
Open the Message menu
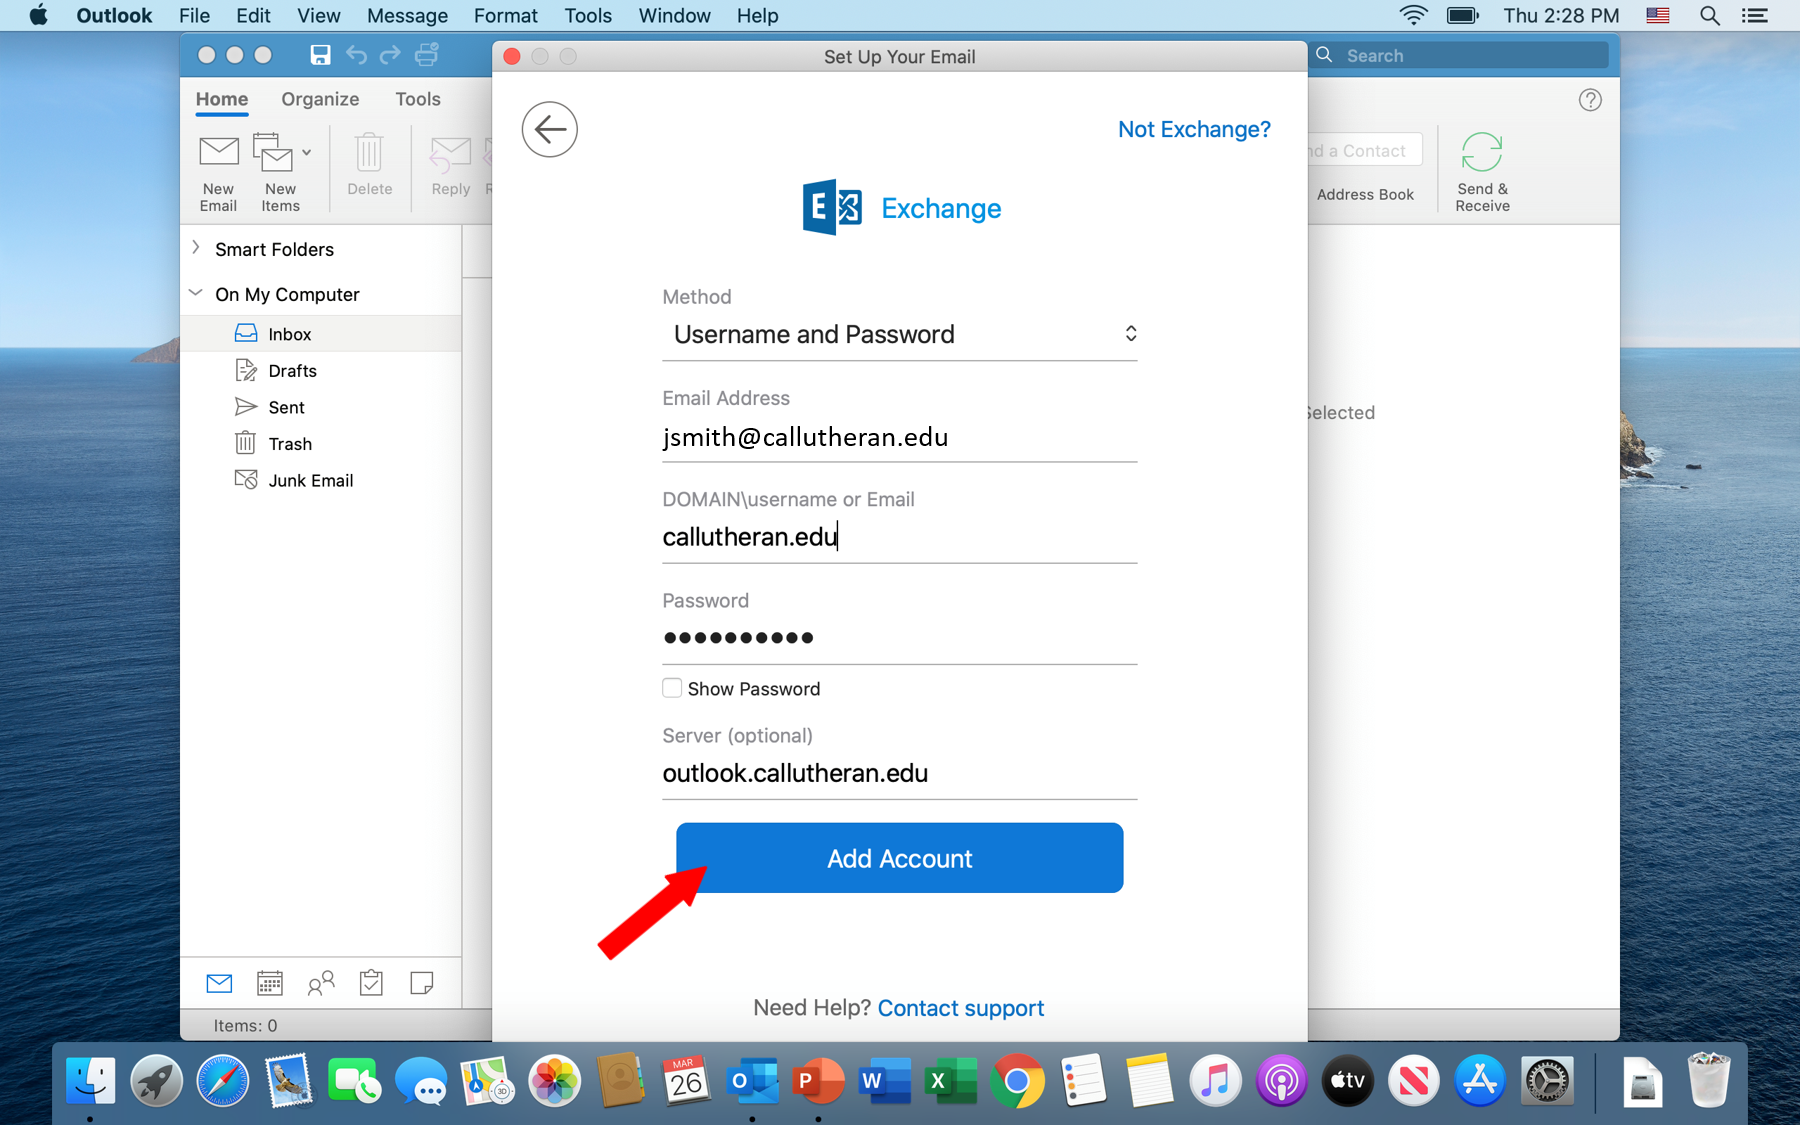(x=407, y=15)
